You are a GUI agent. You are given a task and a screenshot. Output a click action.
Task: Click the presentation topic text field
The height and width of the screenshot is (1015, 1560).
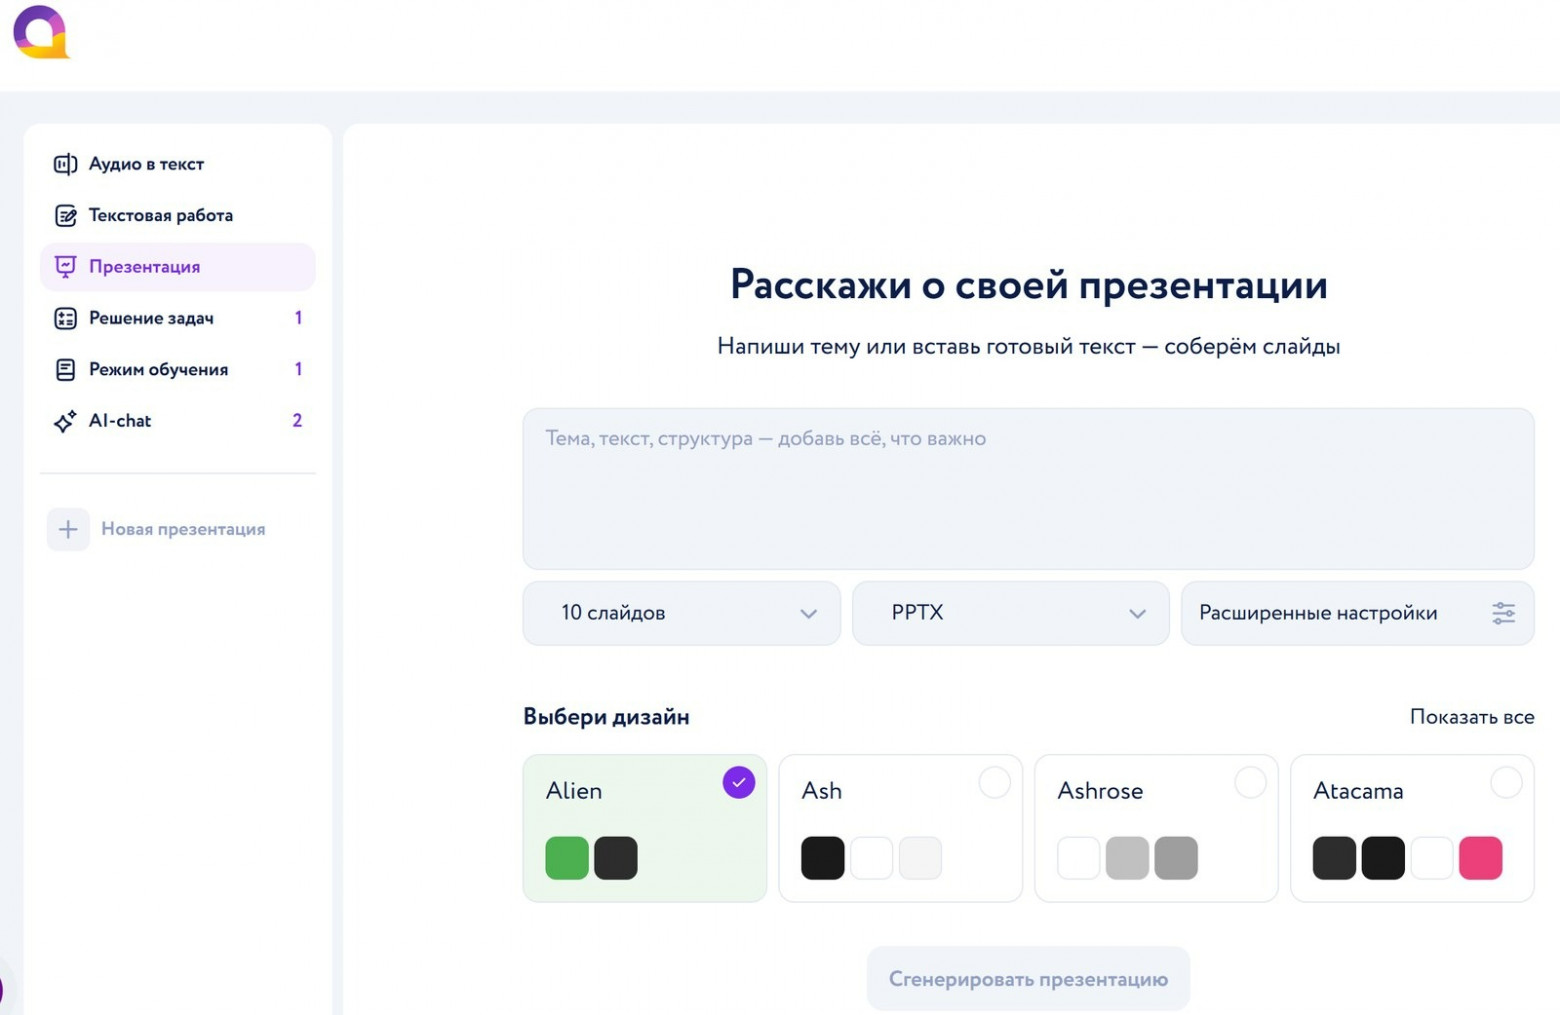pos(1028,489)
